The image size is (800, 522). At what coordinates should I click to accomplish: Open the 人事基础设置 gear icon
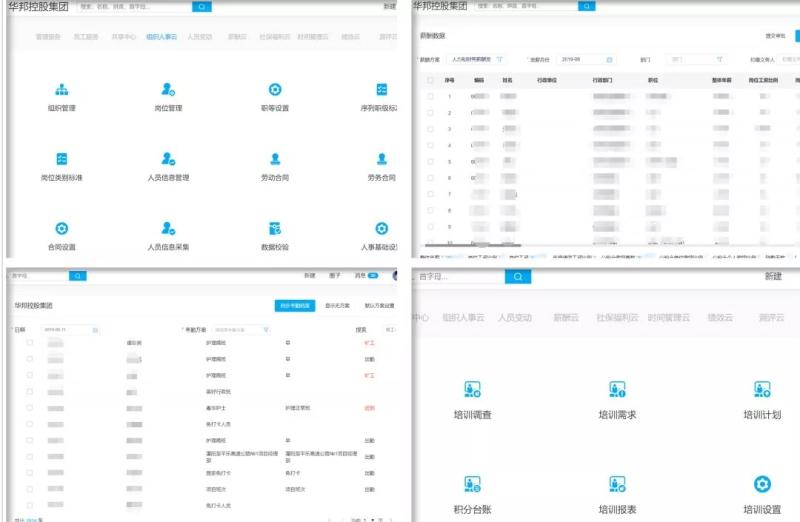tap(382, 229)
